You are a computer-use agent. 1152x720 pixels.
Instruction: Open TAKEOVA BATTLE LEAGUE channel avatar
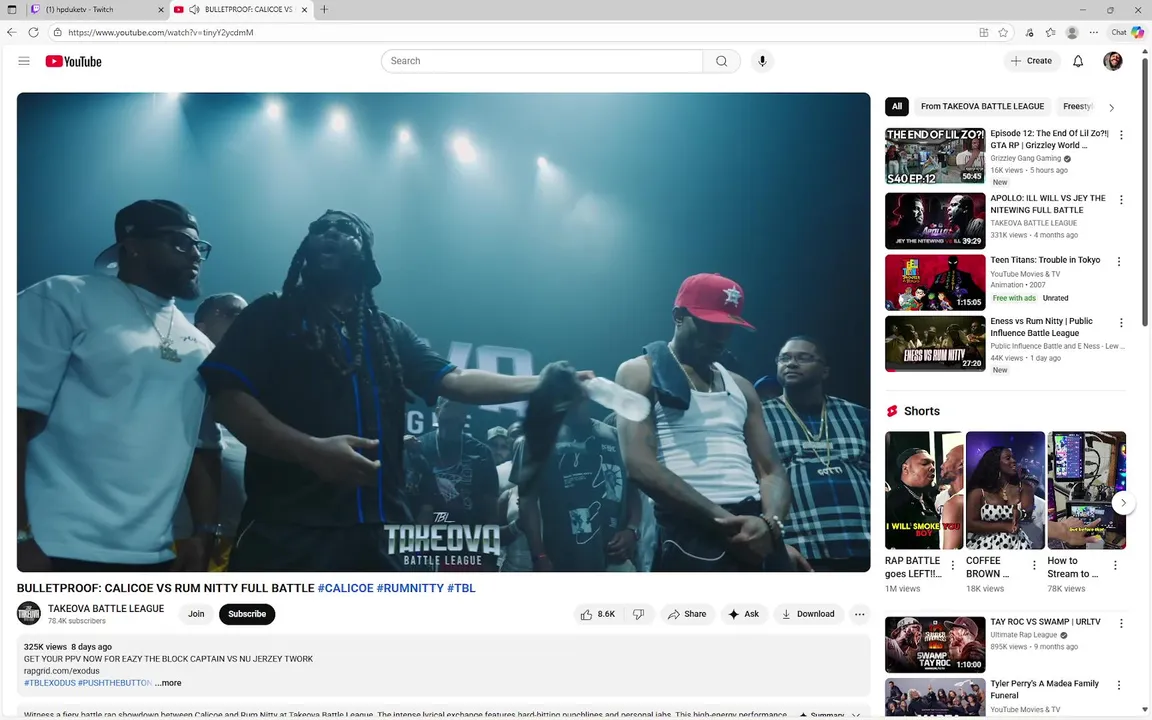(x=29, y=613)
